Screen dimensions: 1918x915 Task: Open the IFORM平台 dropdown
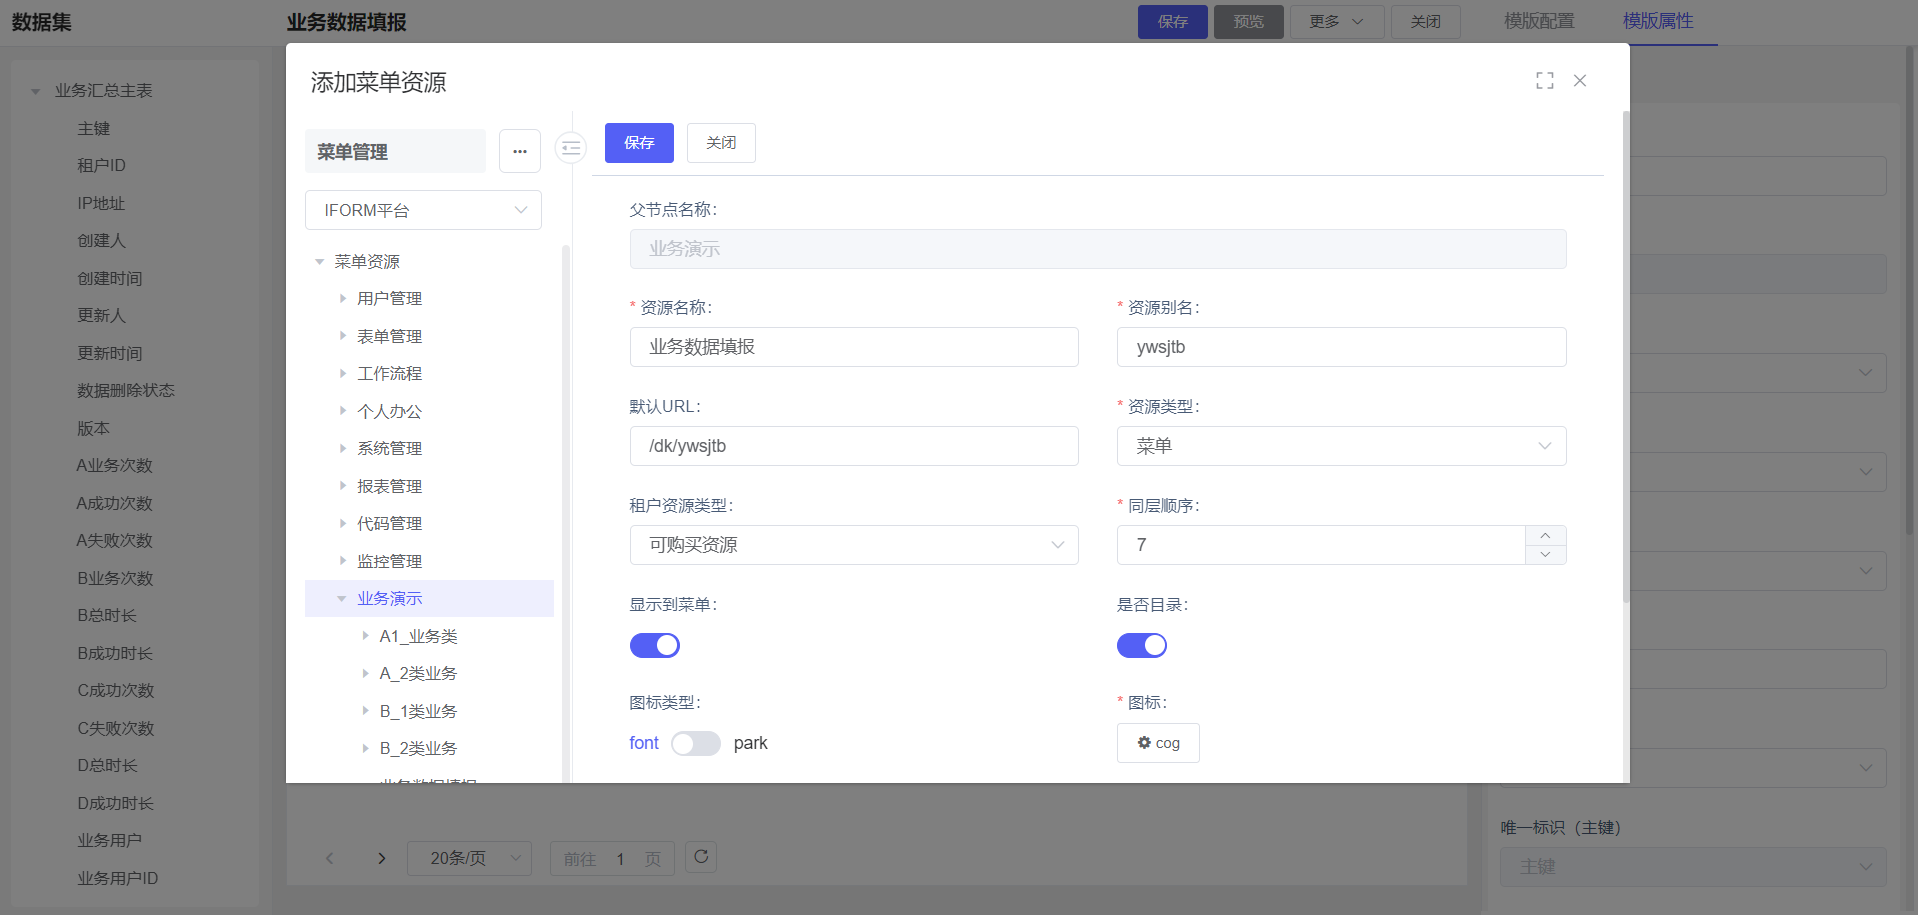423,210
